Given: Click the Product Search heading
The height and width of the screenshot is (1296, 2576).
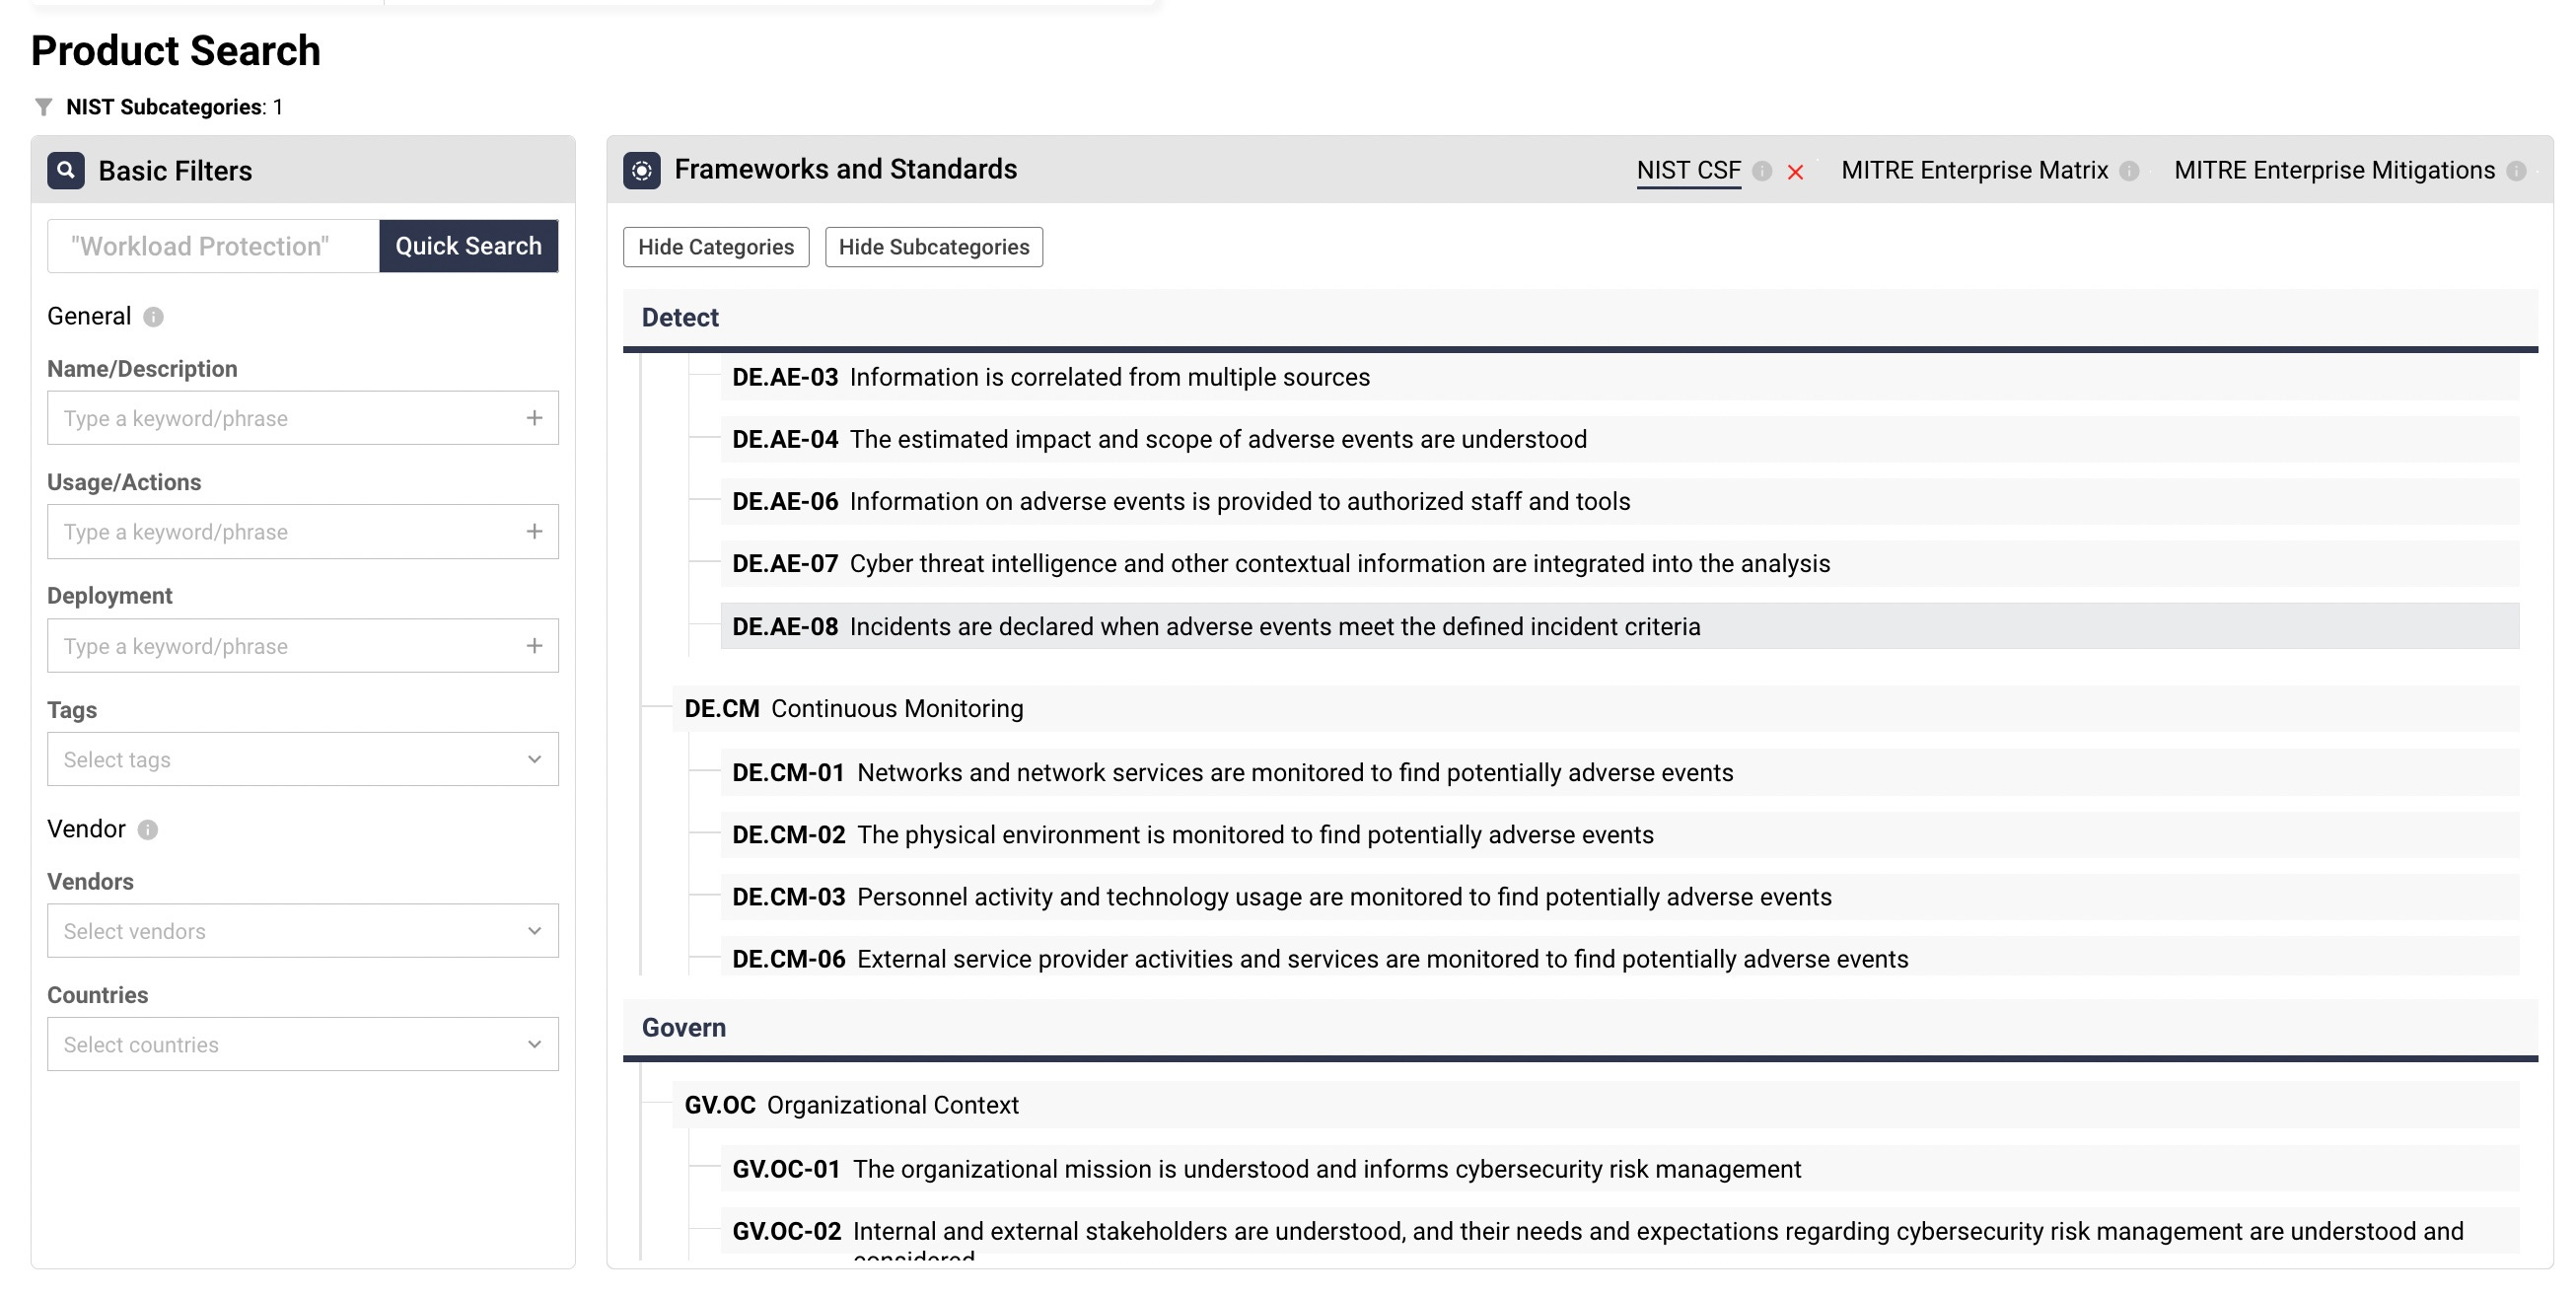Looking at the screenshot, I should (176, 51).
